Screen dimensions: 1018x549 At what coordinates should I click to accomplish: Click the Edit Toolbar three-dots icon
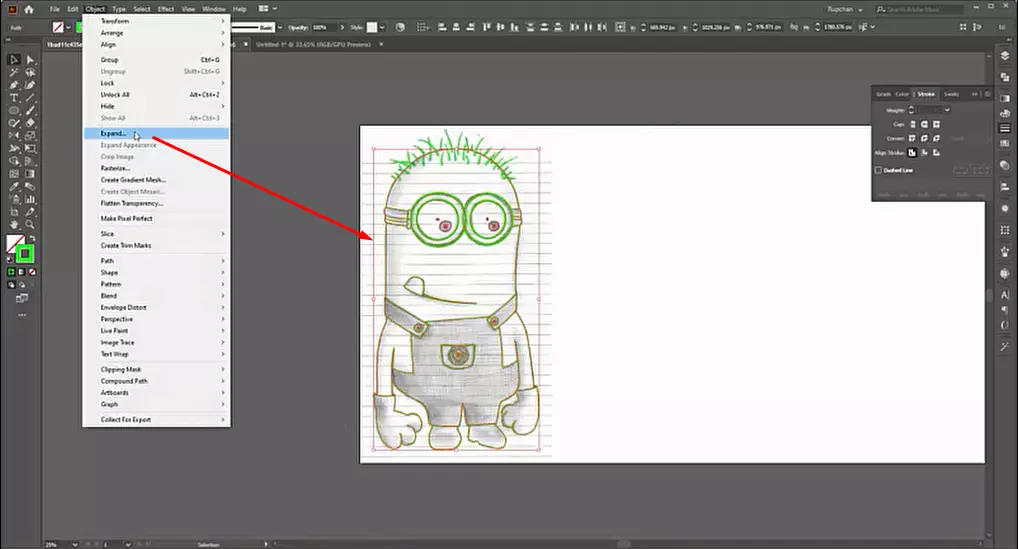(22, 315)
